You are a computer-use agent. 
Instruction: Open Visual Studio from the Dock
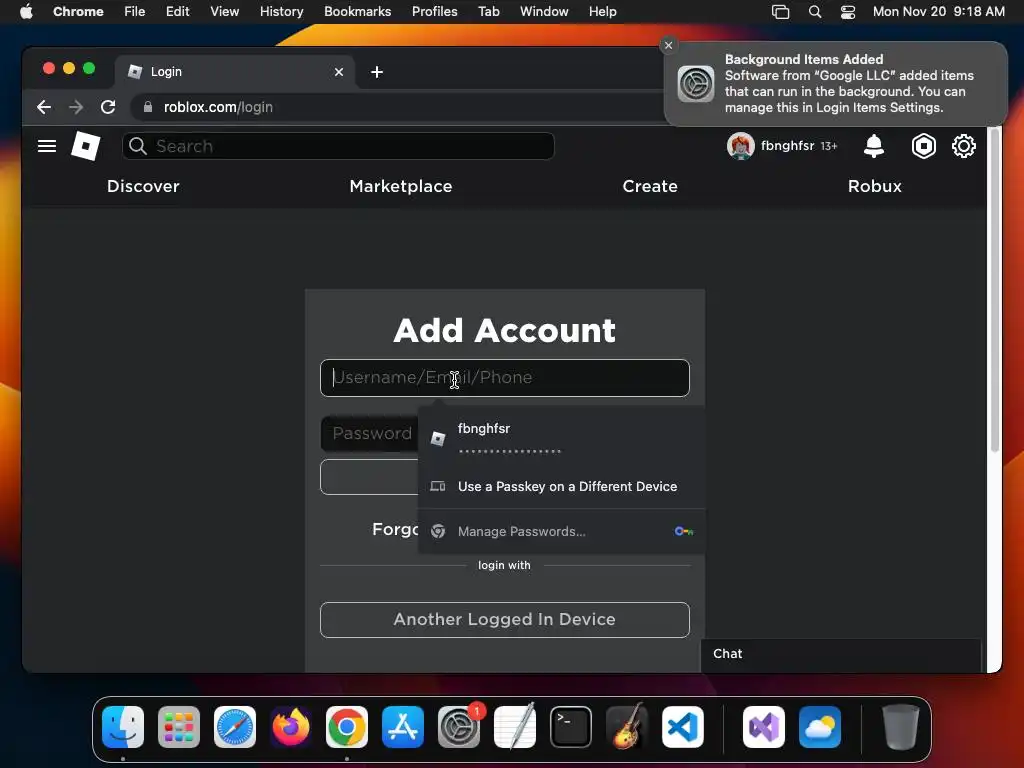pos(763,727)
